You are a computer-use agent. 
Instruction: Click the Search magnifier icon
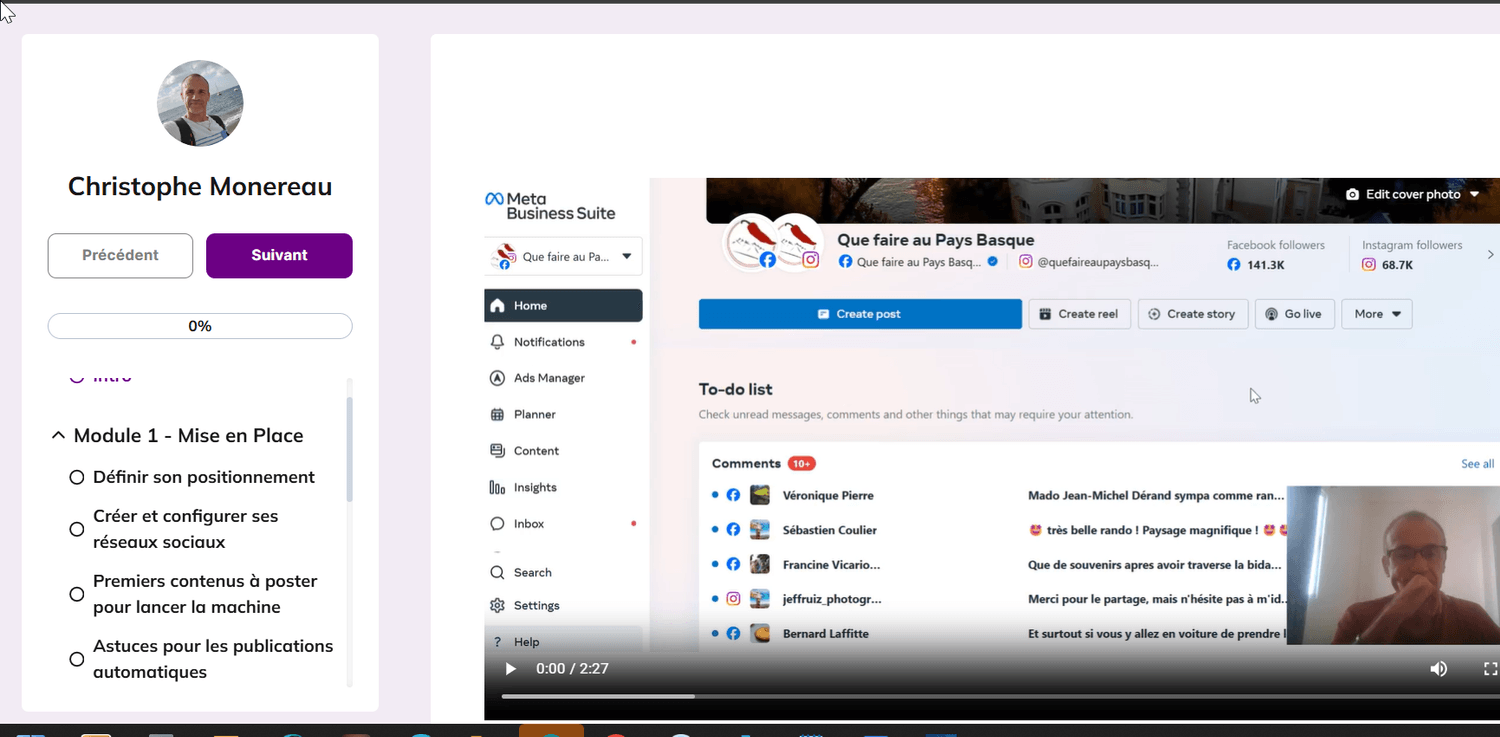pyautogui.click(x=497, y=573)
